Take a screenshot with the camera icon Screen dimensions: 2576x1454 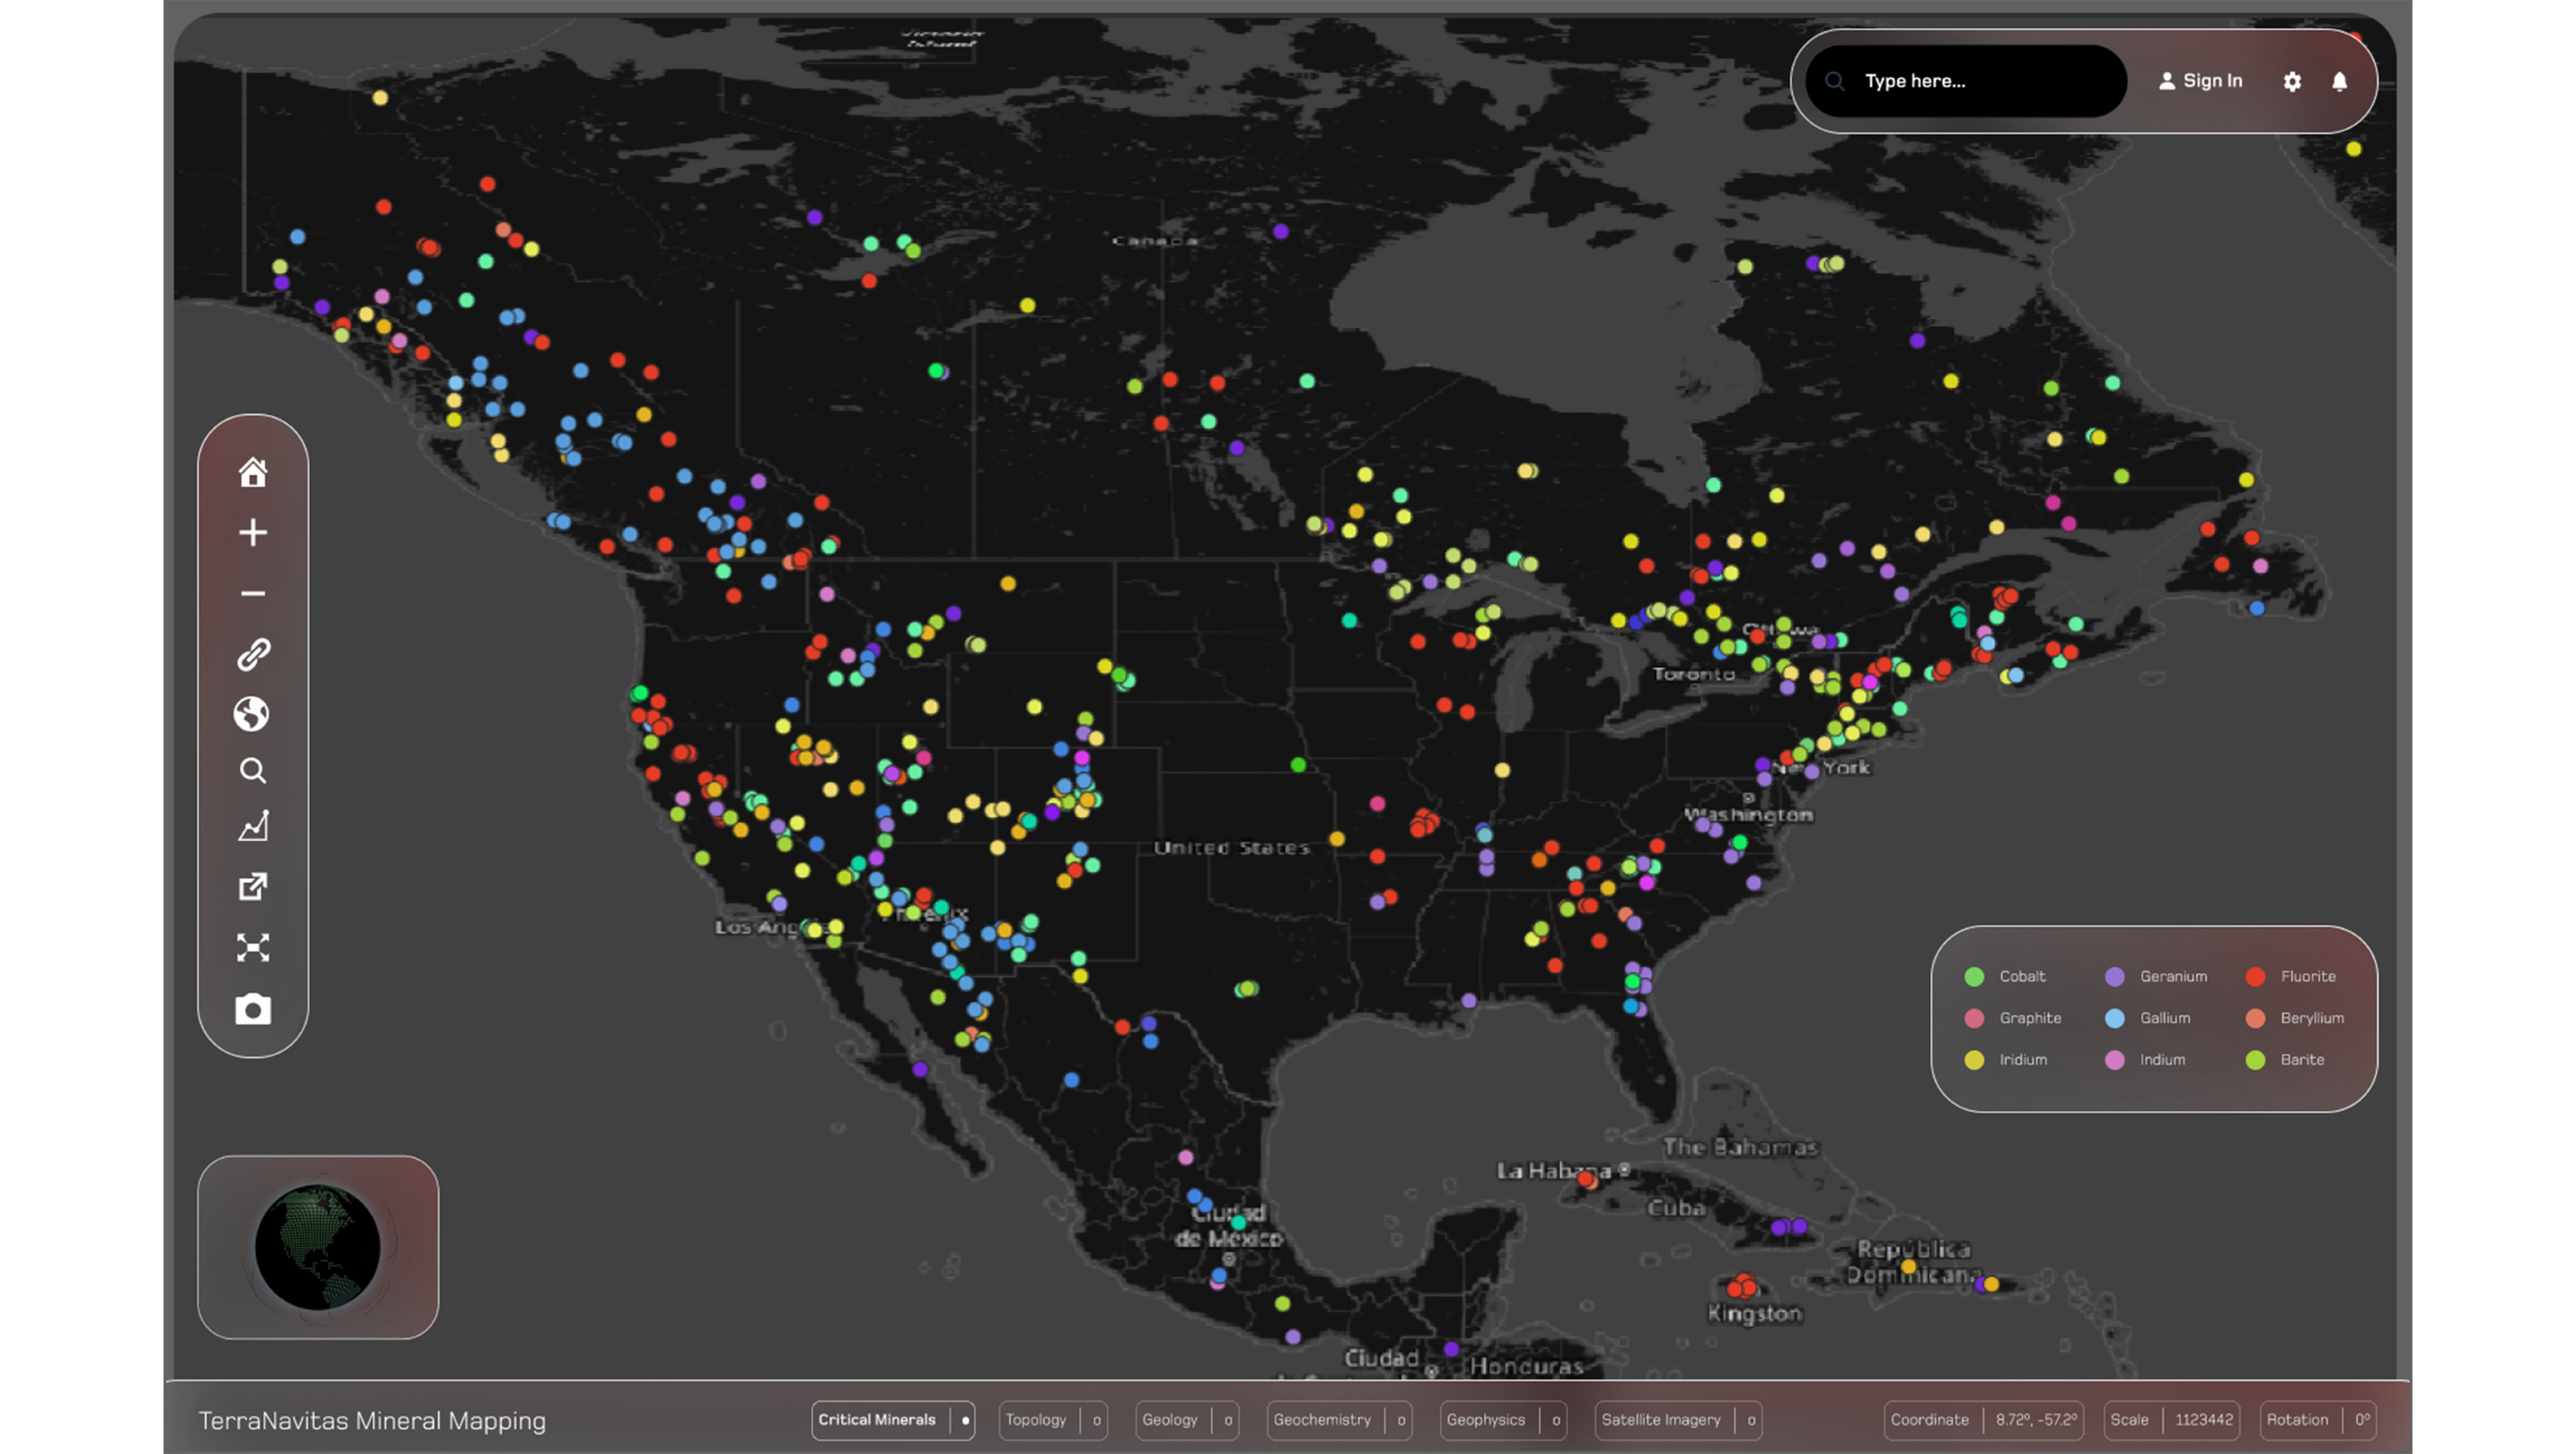[x=253, y=1009]
